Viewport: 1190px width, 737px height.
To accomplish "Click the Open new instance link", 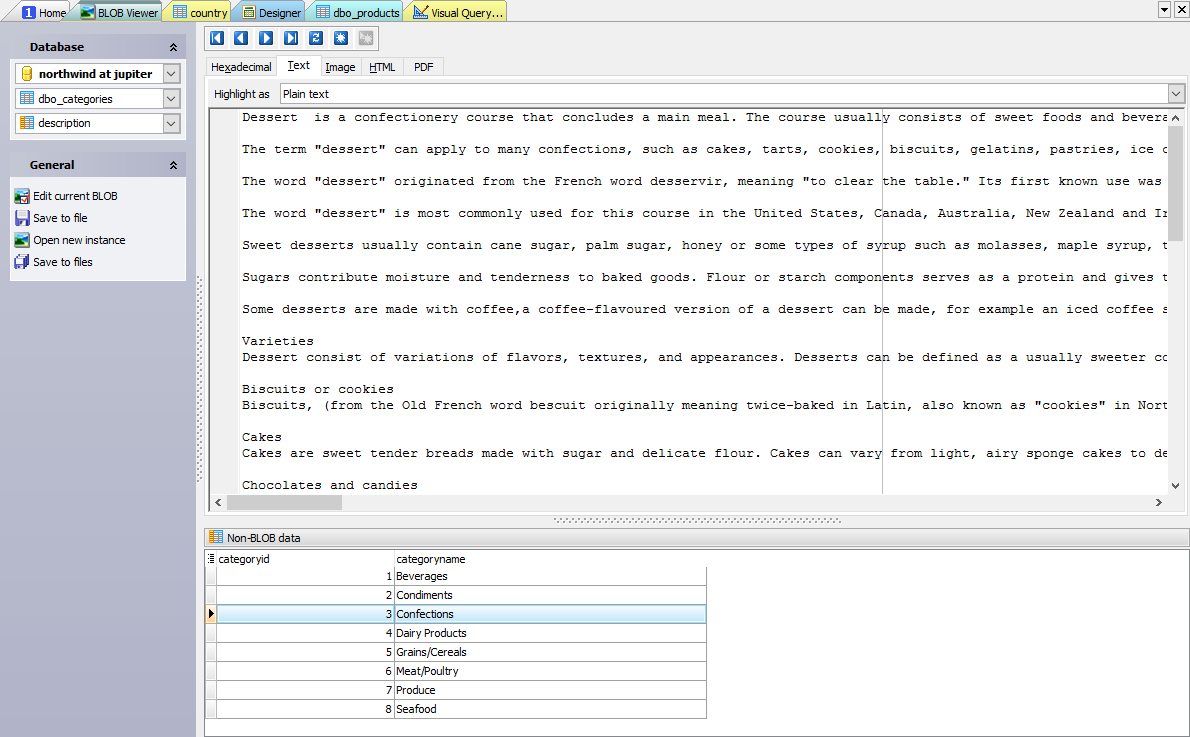I will [x=79, y=240].
